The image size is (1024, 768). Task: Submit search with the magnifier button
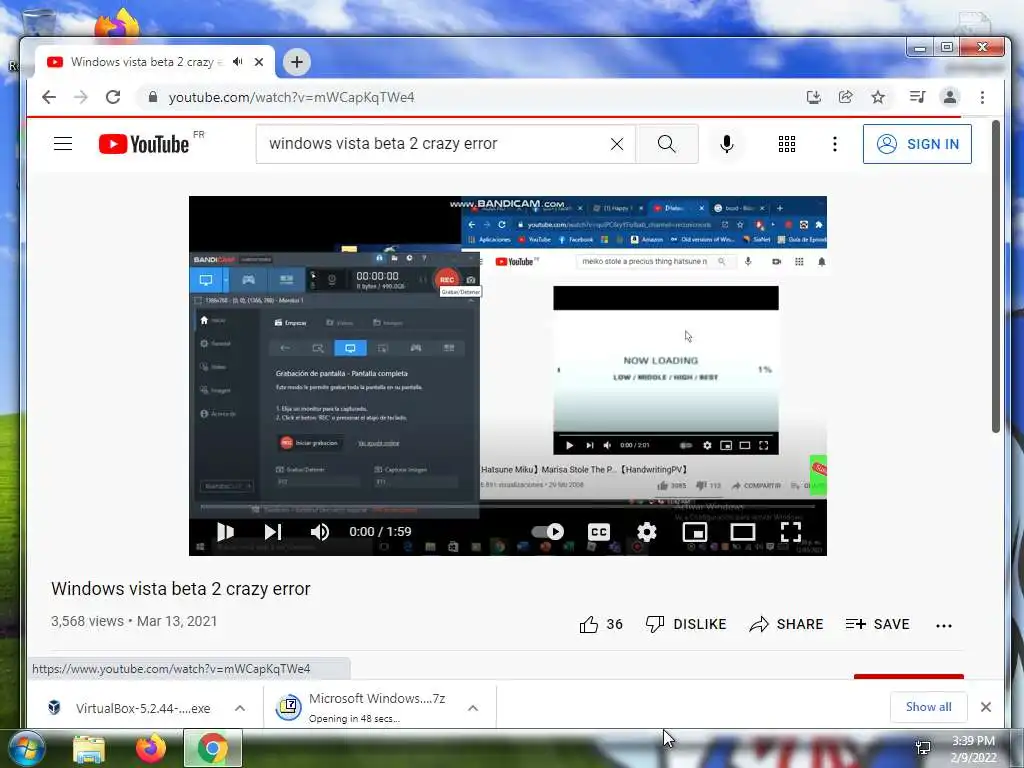pos(667,144)
